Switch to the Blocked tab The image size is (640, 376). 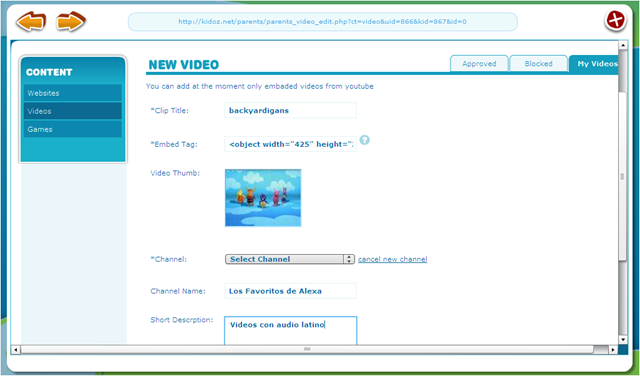538,64
